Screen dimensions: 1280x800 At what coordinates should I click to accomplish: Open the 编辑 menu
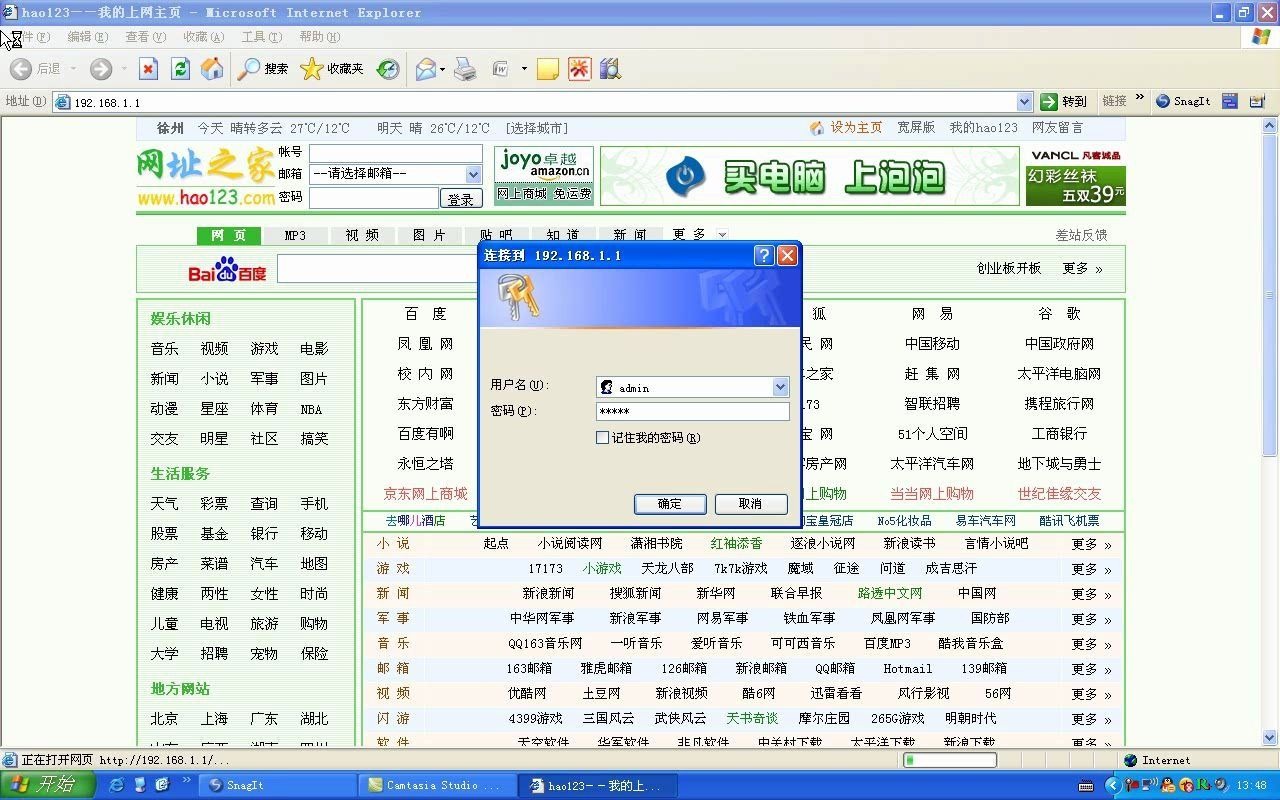point(87,37)
